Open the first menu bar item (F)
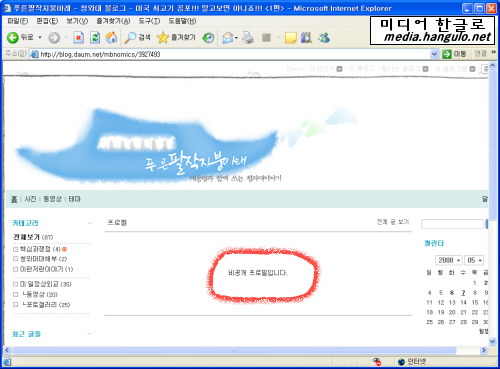This screenshot has width=500, height=369. (x=18, y=21)
